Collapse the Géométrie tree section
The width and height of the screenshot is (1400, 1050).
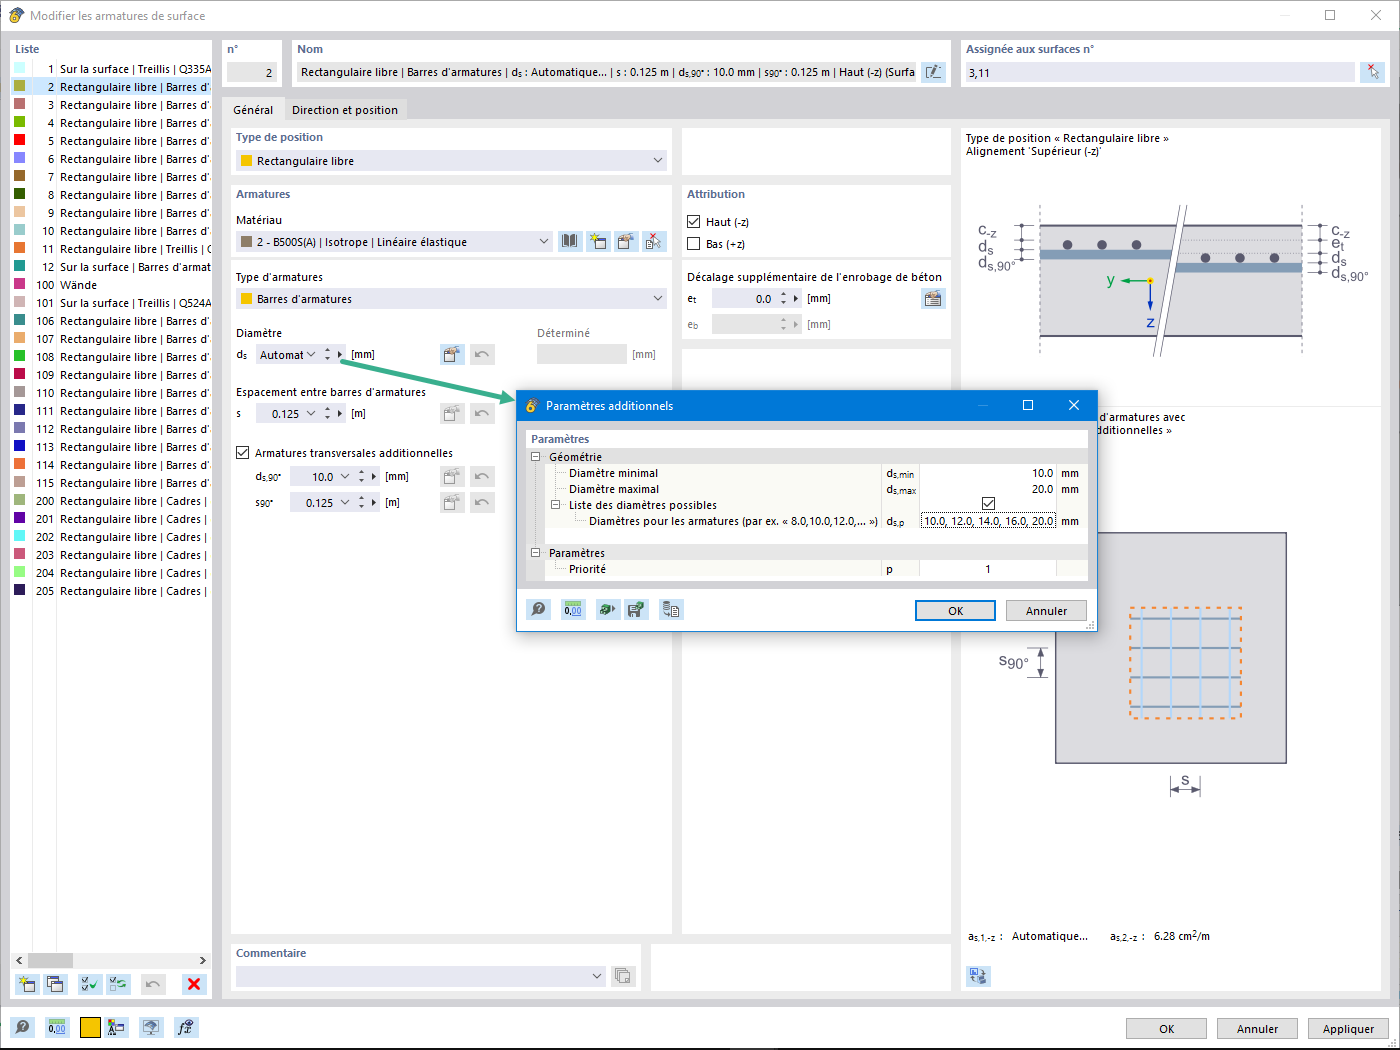point(535,457)
